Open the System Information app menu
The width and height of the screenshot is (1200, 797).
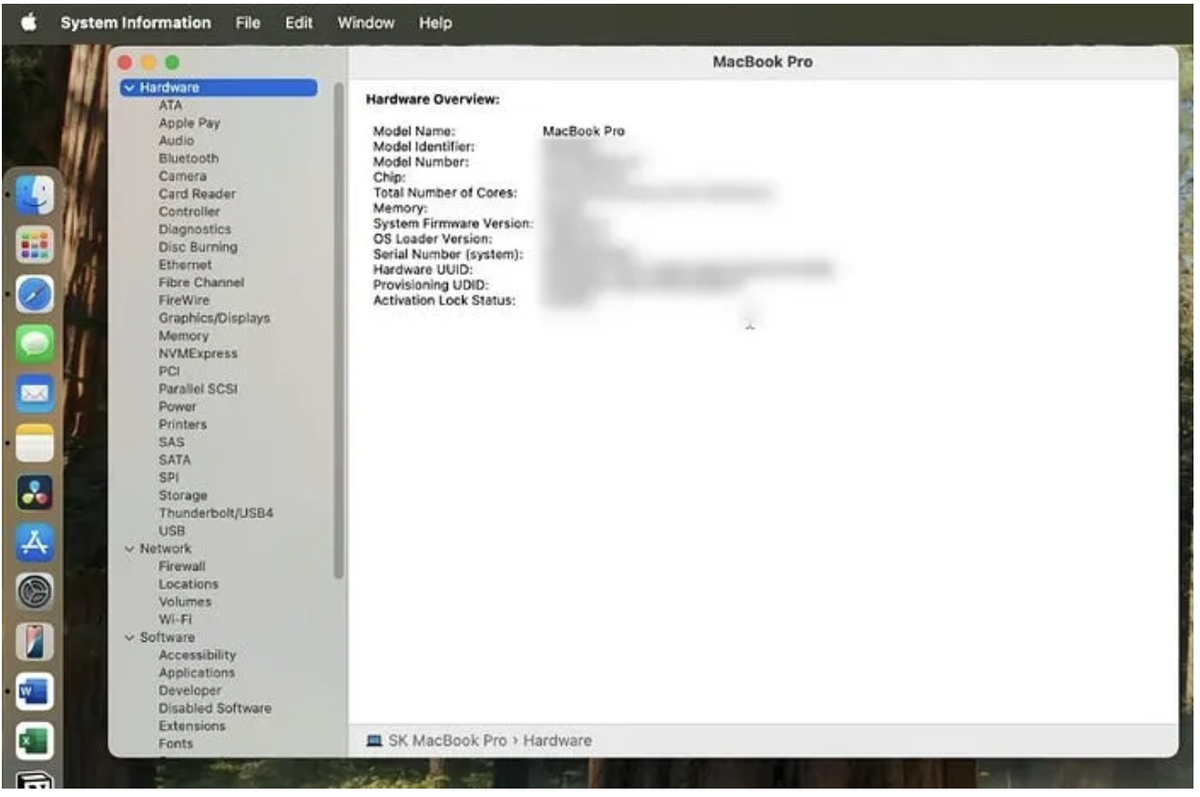(x=135, y=22)
